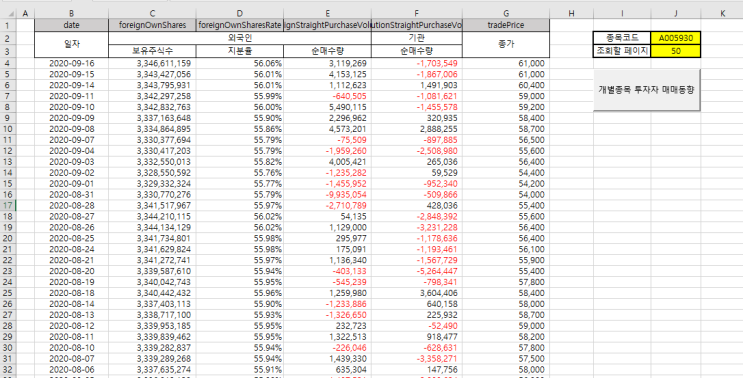Click the 조회할 페이지 label cell
Viewport: 743px width, 378px height.
click(622, 51)
